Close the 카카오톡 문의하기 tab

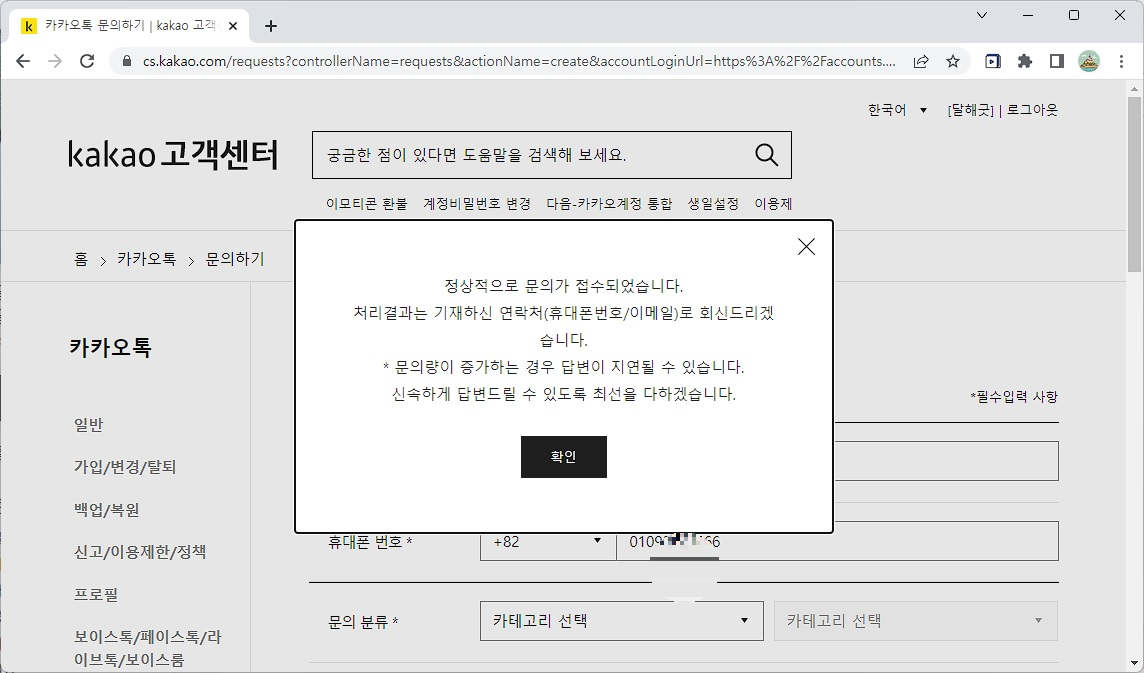[x=233, y=26]
